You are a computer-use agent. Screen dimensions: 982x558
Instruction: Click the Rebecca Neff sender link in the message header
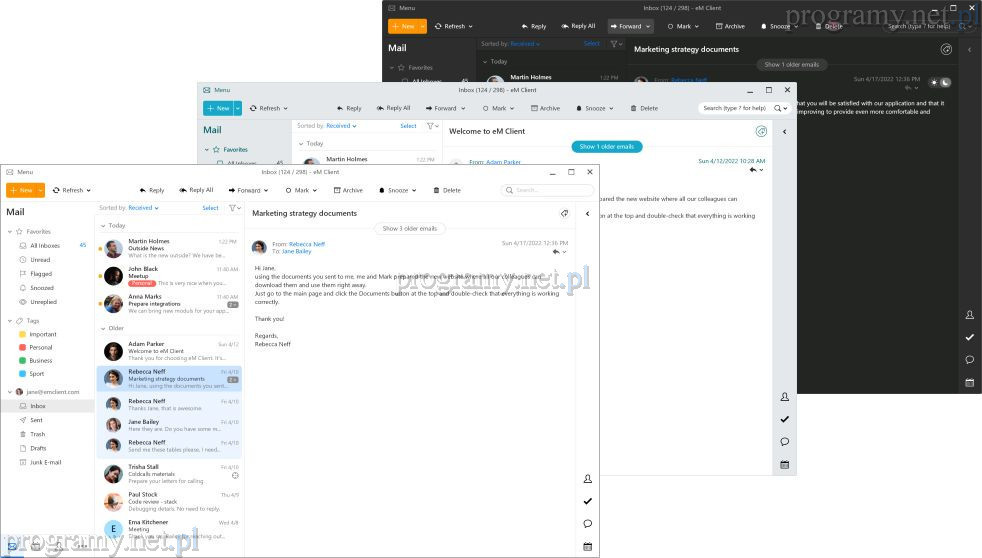(x=306, y=244)
